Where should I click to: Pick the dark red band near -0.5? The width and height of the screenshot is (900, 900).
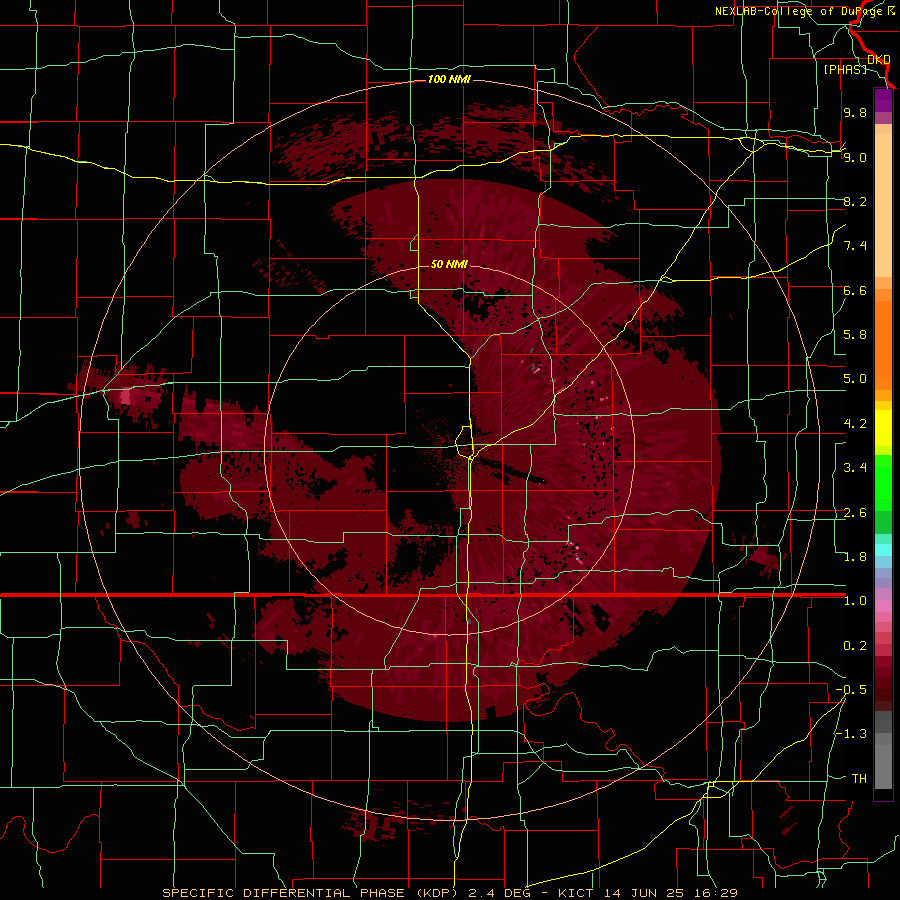pyautogui.click(x=883, y=689)
